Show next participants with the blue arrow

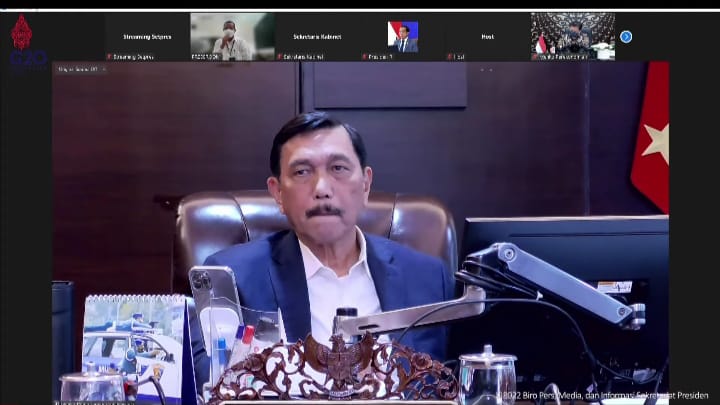tap(626, 37)
